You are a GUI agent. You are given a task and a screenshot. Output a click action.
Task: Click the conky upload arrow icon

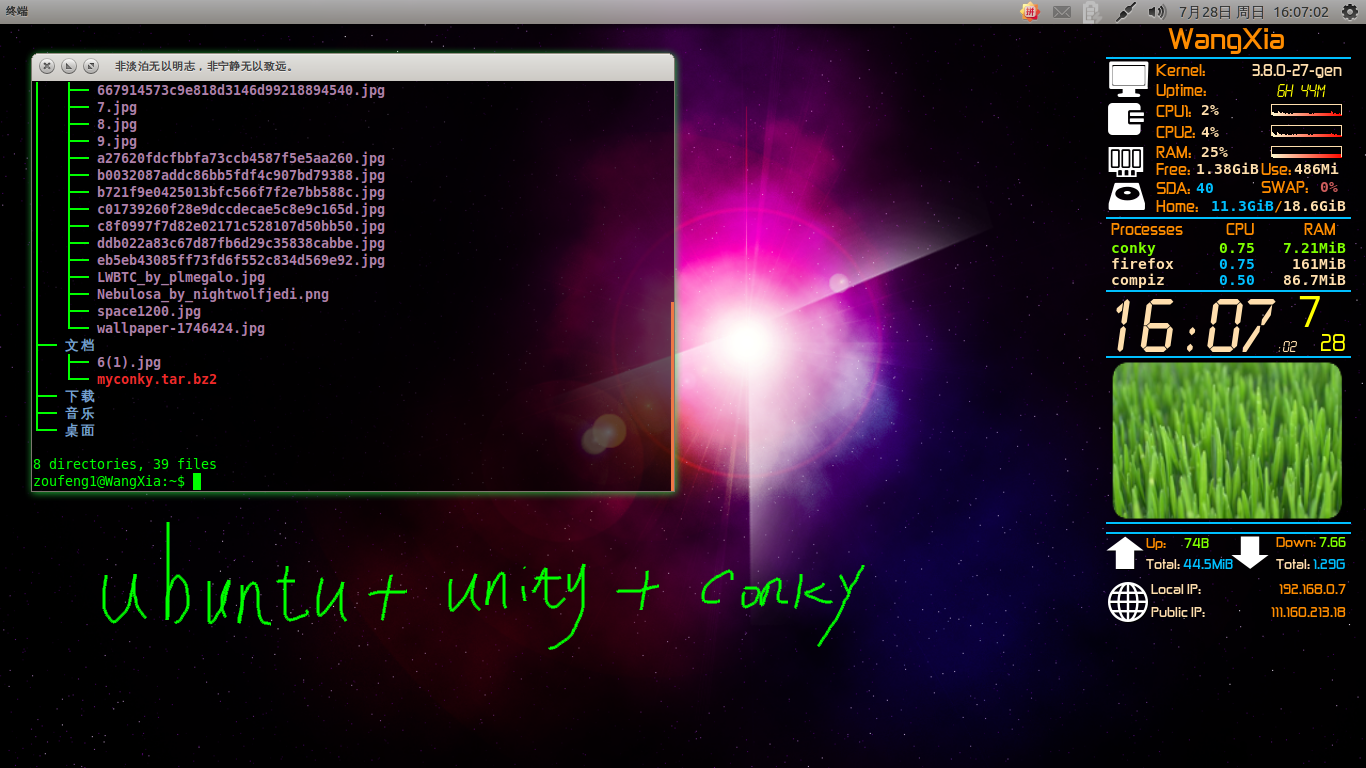[x=1125, y=552]
